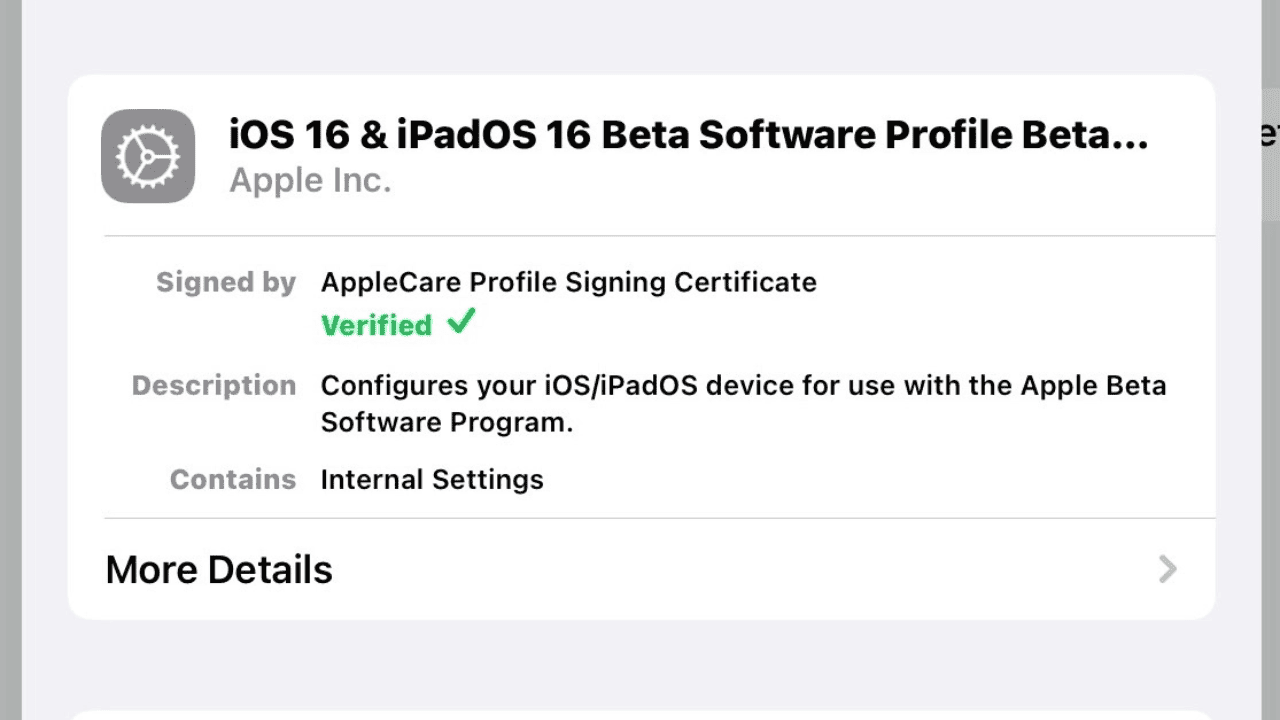Click the green Verified status text
Image resolution: width=1280 pixels, height=720 pixels.
tap(376, 325)
